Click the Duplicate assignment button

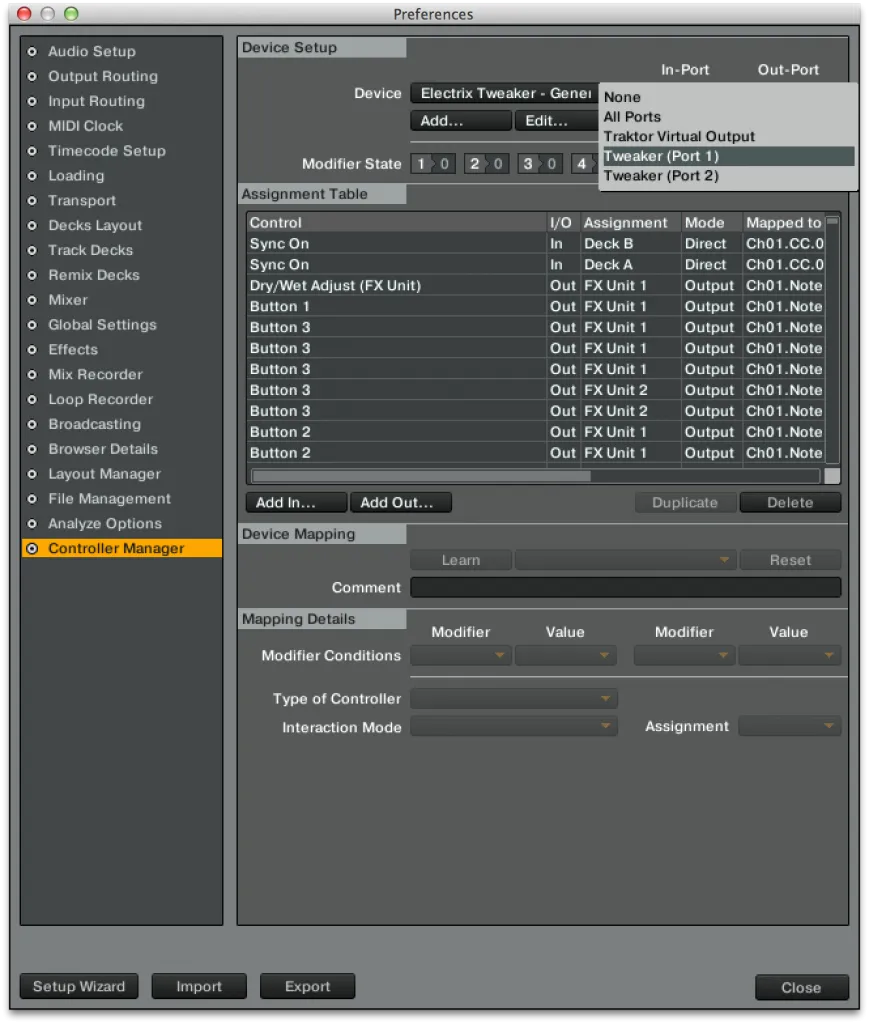click(x=686, y=503)
